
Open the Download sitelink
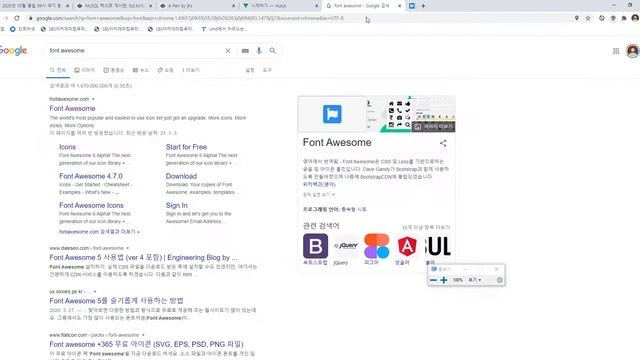[181, 176]
